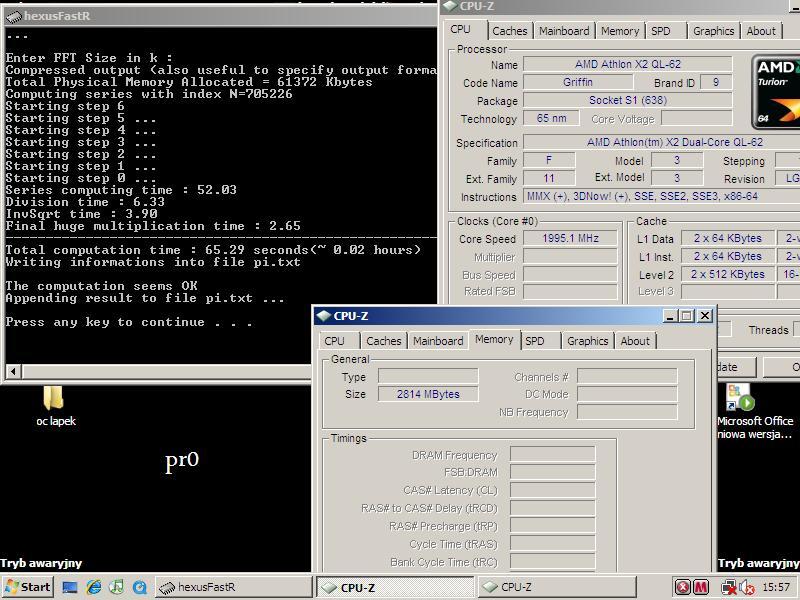This screenshot has width=800, height=600.
Task: Click the pressed bold CPU-Z taskbar button
Action: pos(395,587)
